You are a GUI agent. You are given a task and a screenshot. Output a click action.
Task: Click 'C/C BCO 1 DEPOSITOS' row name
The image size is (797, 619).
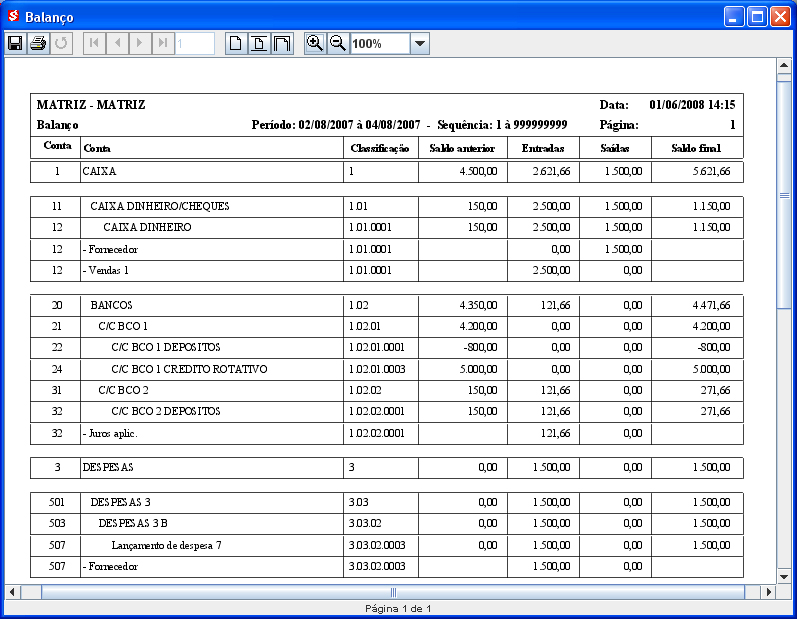(166, 347)
